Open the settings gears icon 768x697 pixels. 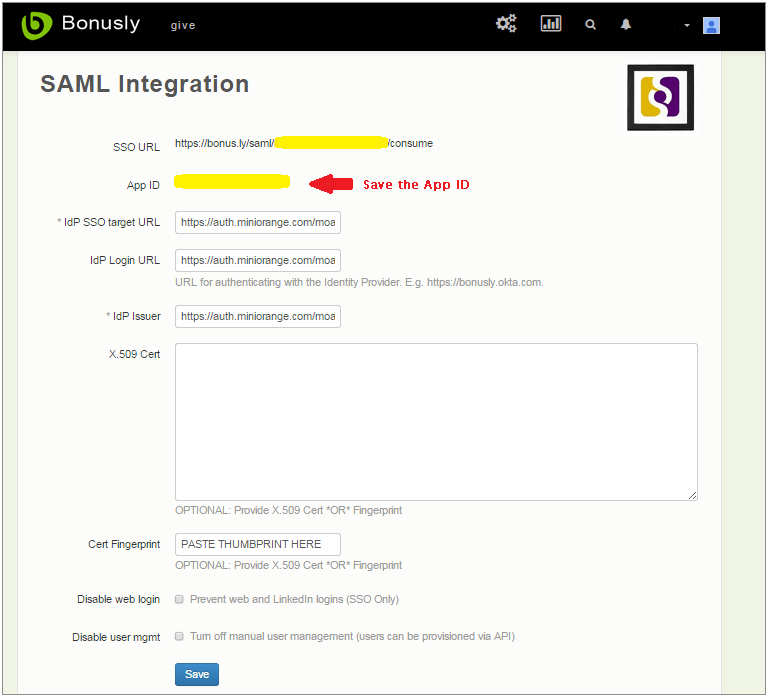pos(505,23)
